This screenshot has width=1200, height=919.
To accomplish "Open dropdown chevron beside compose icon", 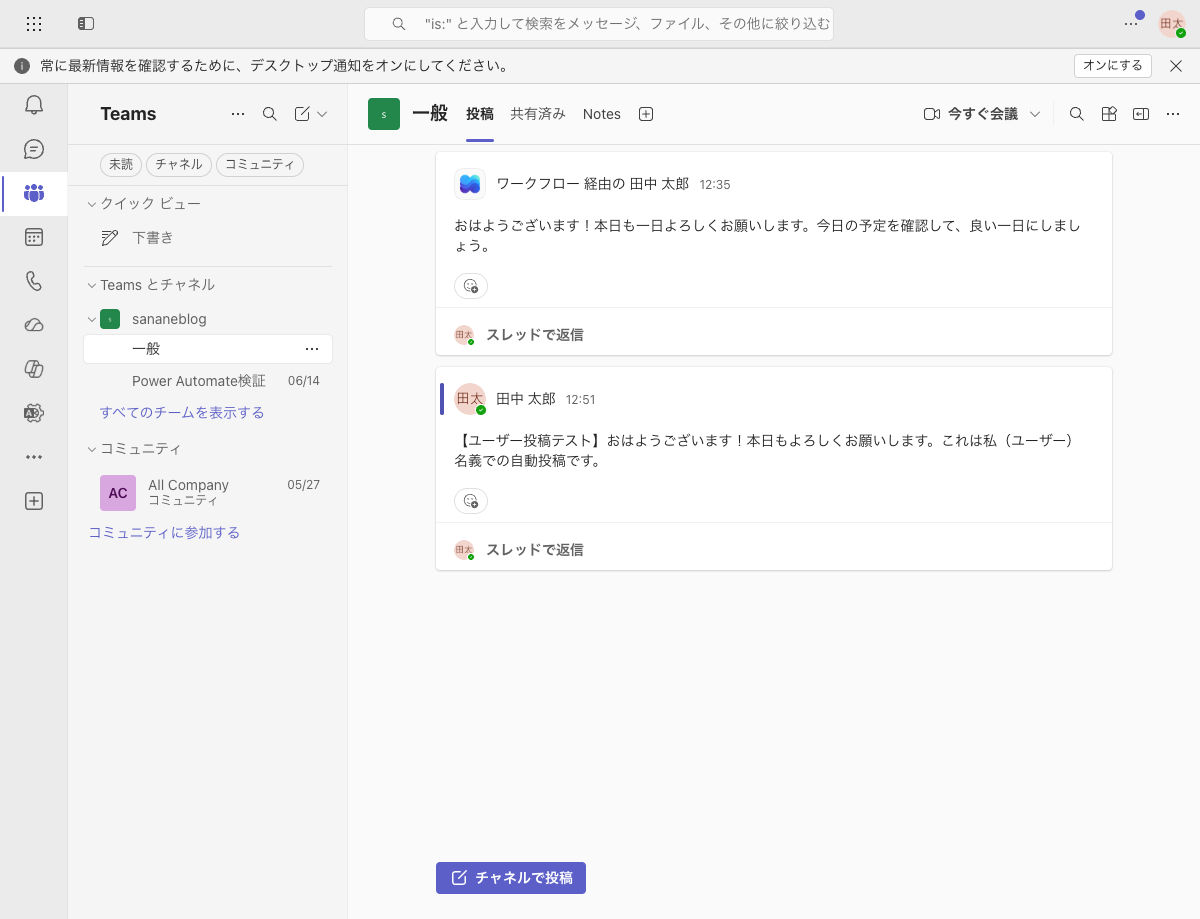I will [322, 114].
